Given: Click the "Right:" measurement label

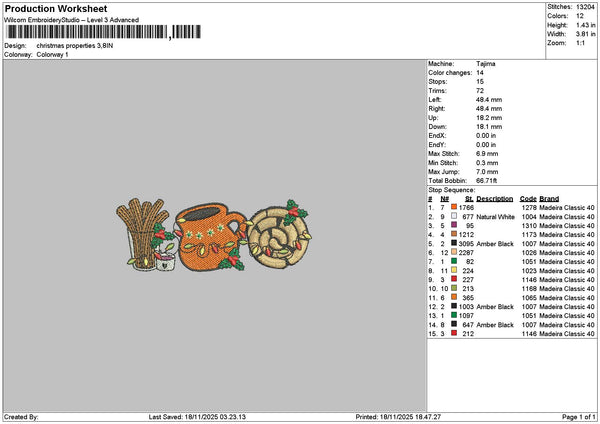Looking at the screenshot, I should point(437,109).
